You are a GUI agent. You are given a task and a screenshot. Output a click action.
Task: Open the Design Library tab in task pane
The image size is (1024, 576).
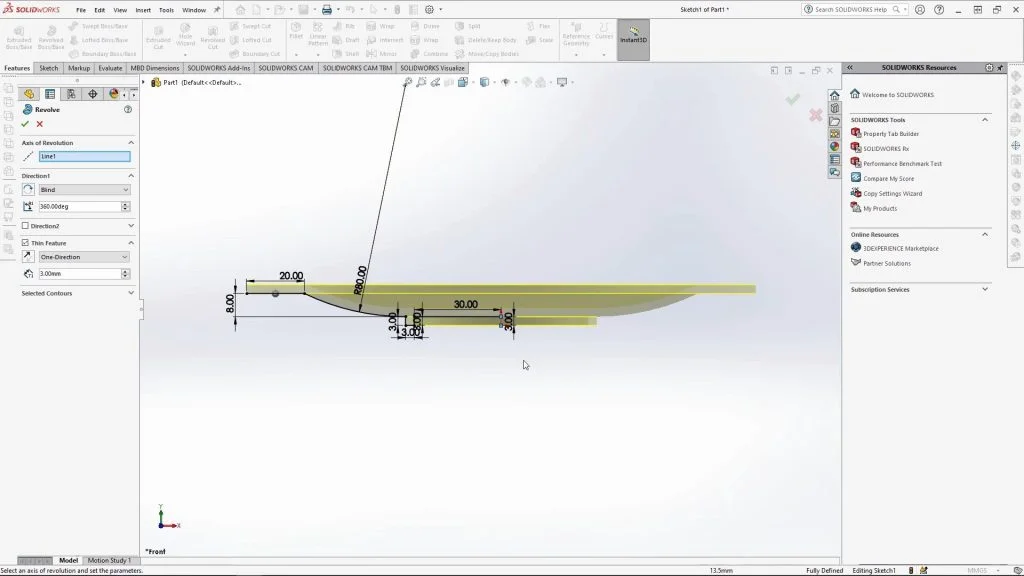(834, 108)
